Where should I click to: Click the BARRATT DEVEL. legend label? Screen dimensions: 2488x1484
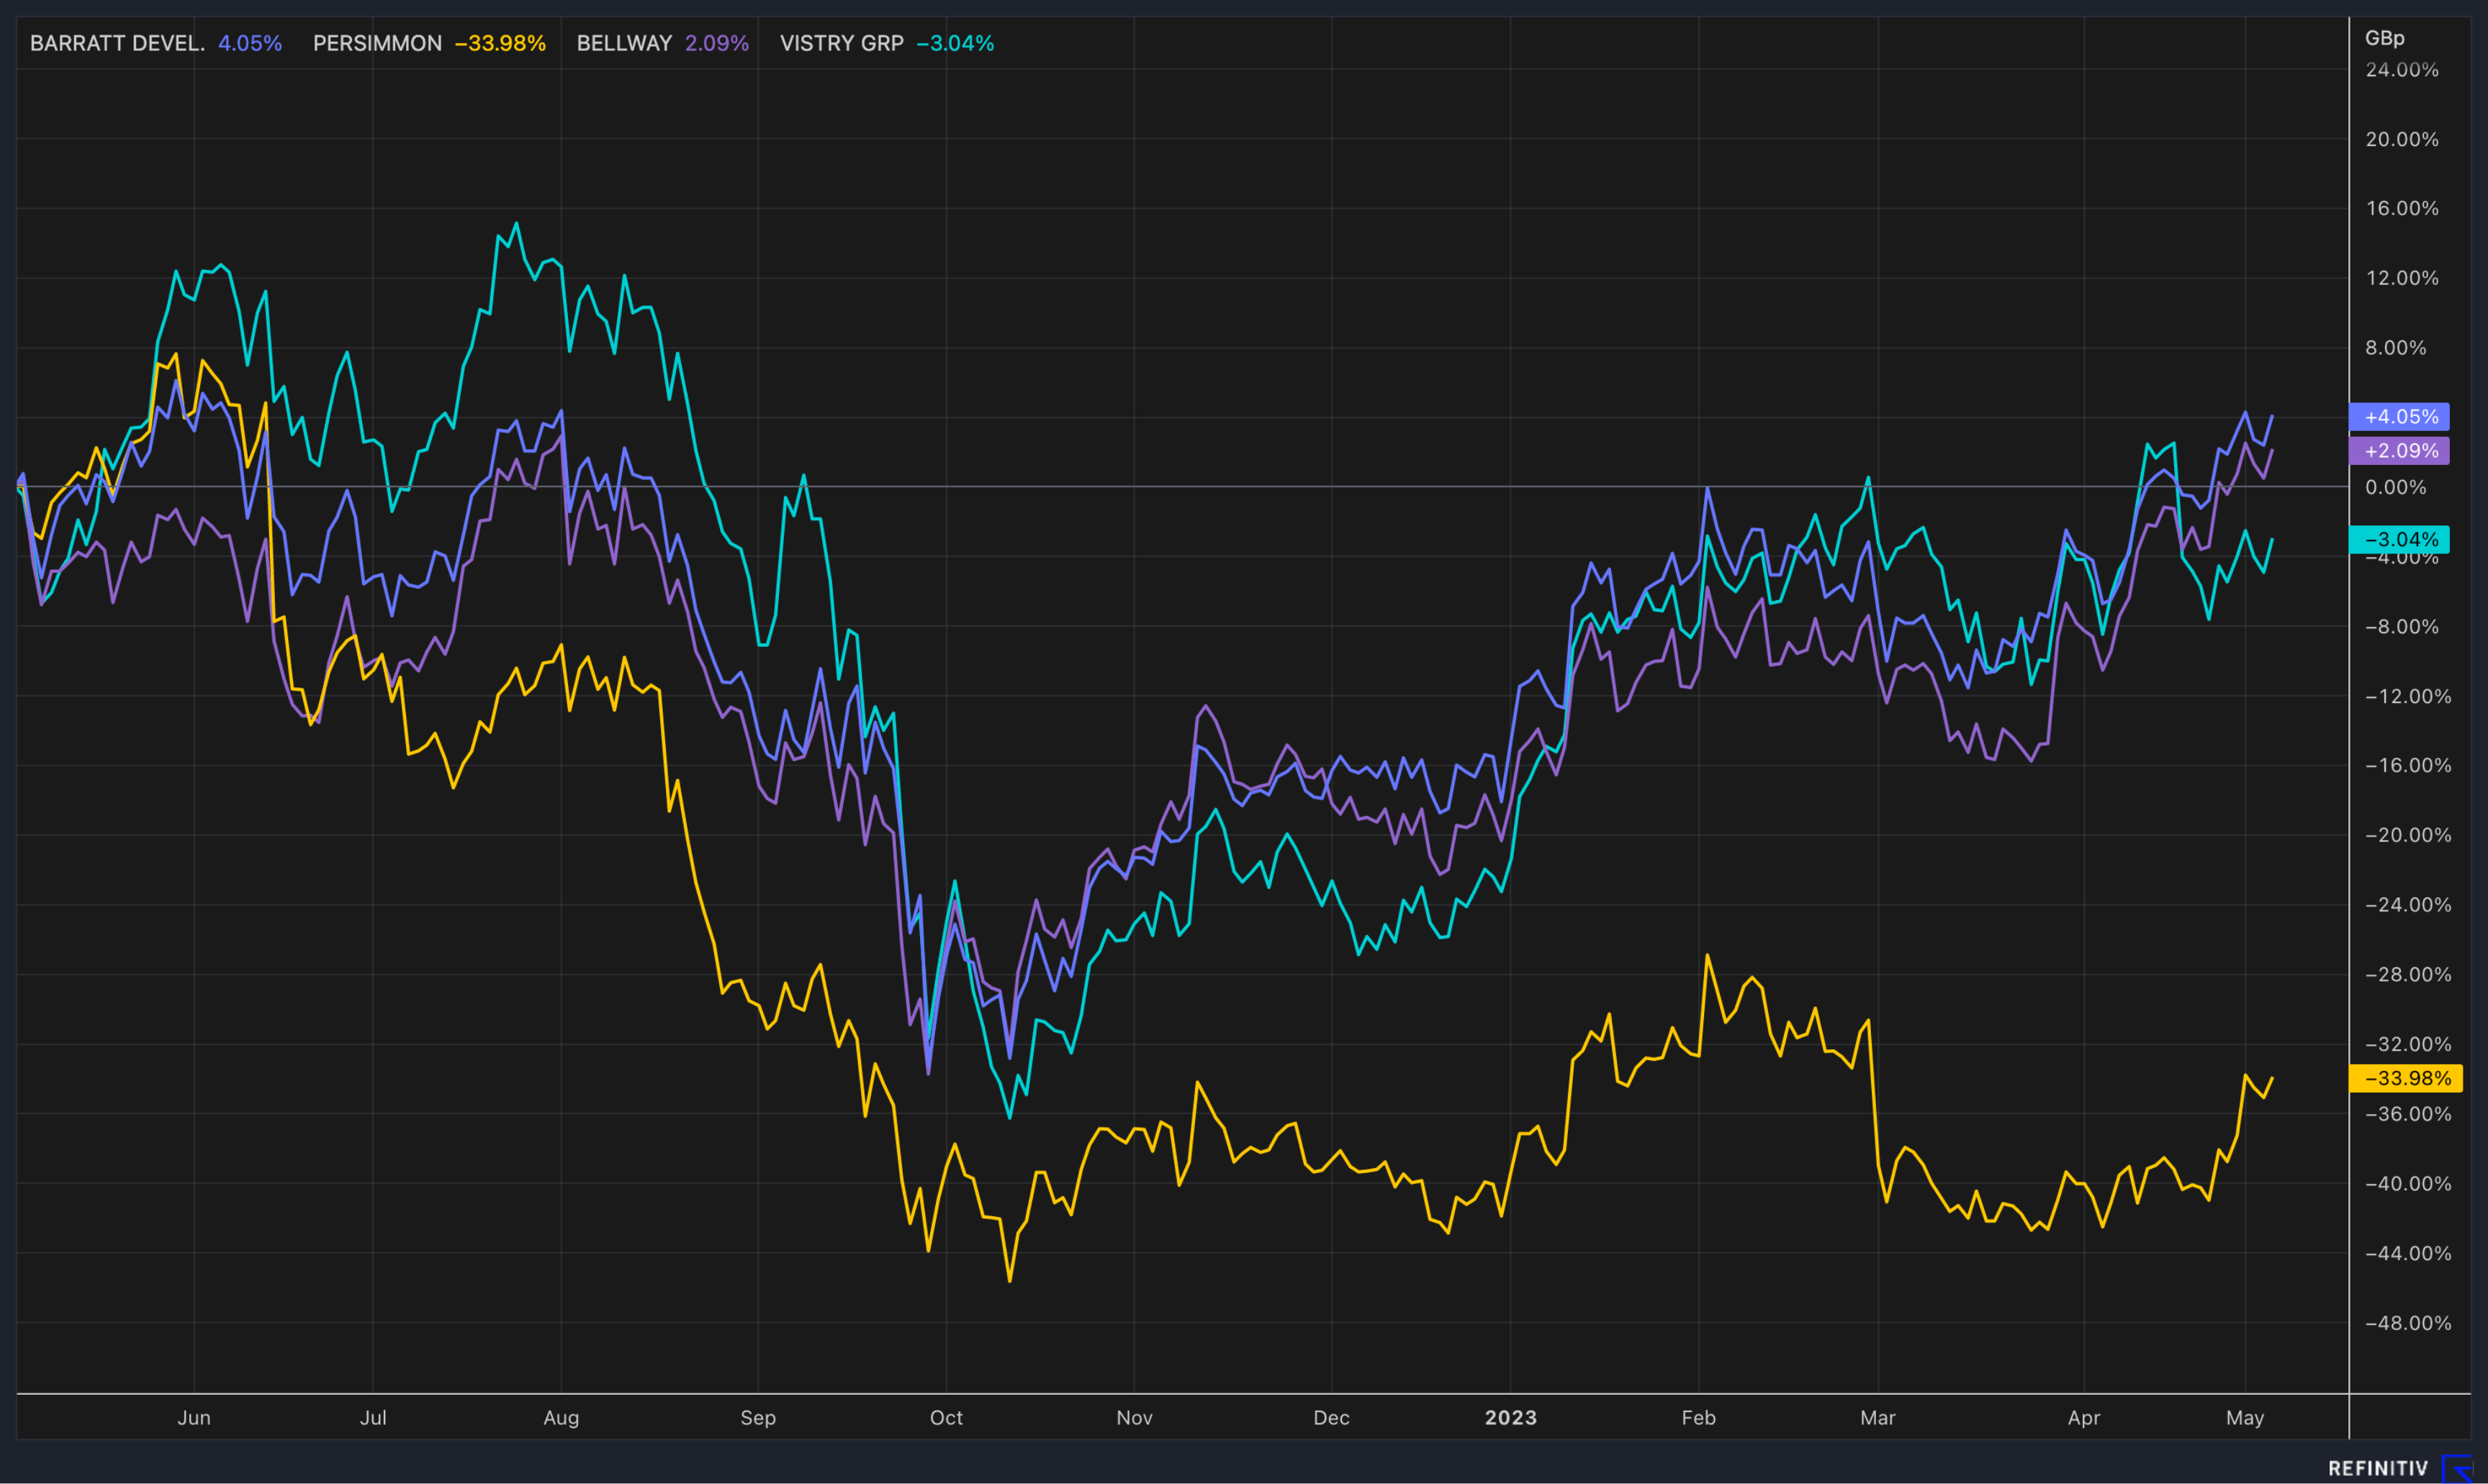point(117,43)
